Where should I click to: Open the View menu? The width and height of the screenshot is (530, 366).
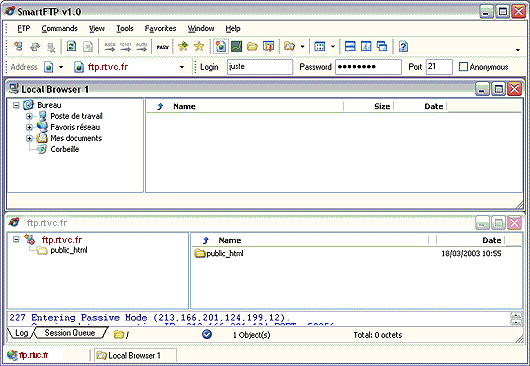(97, 28)
